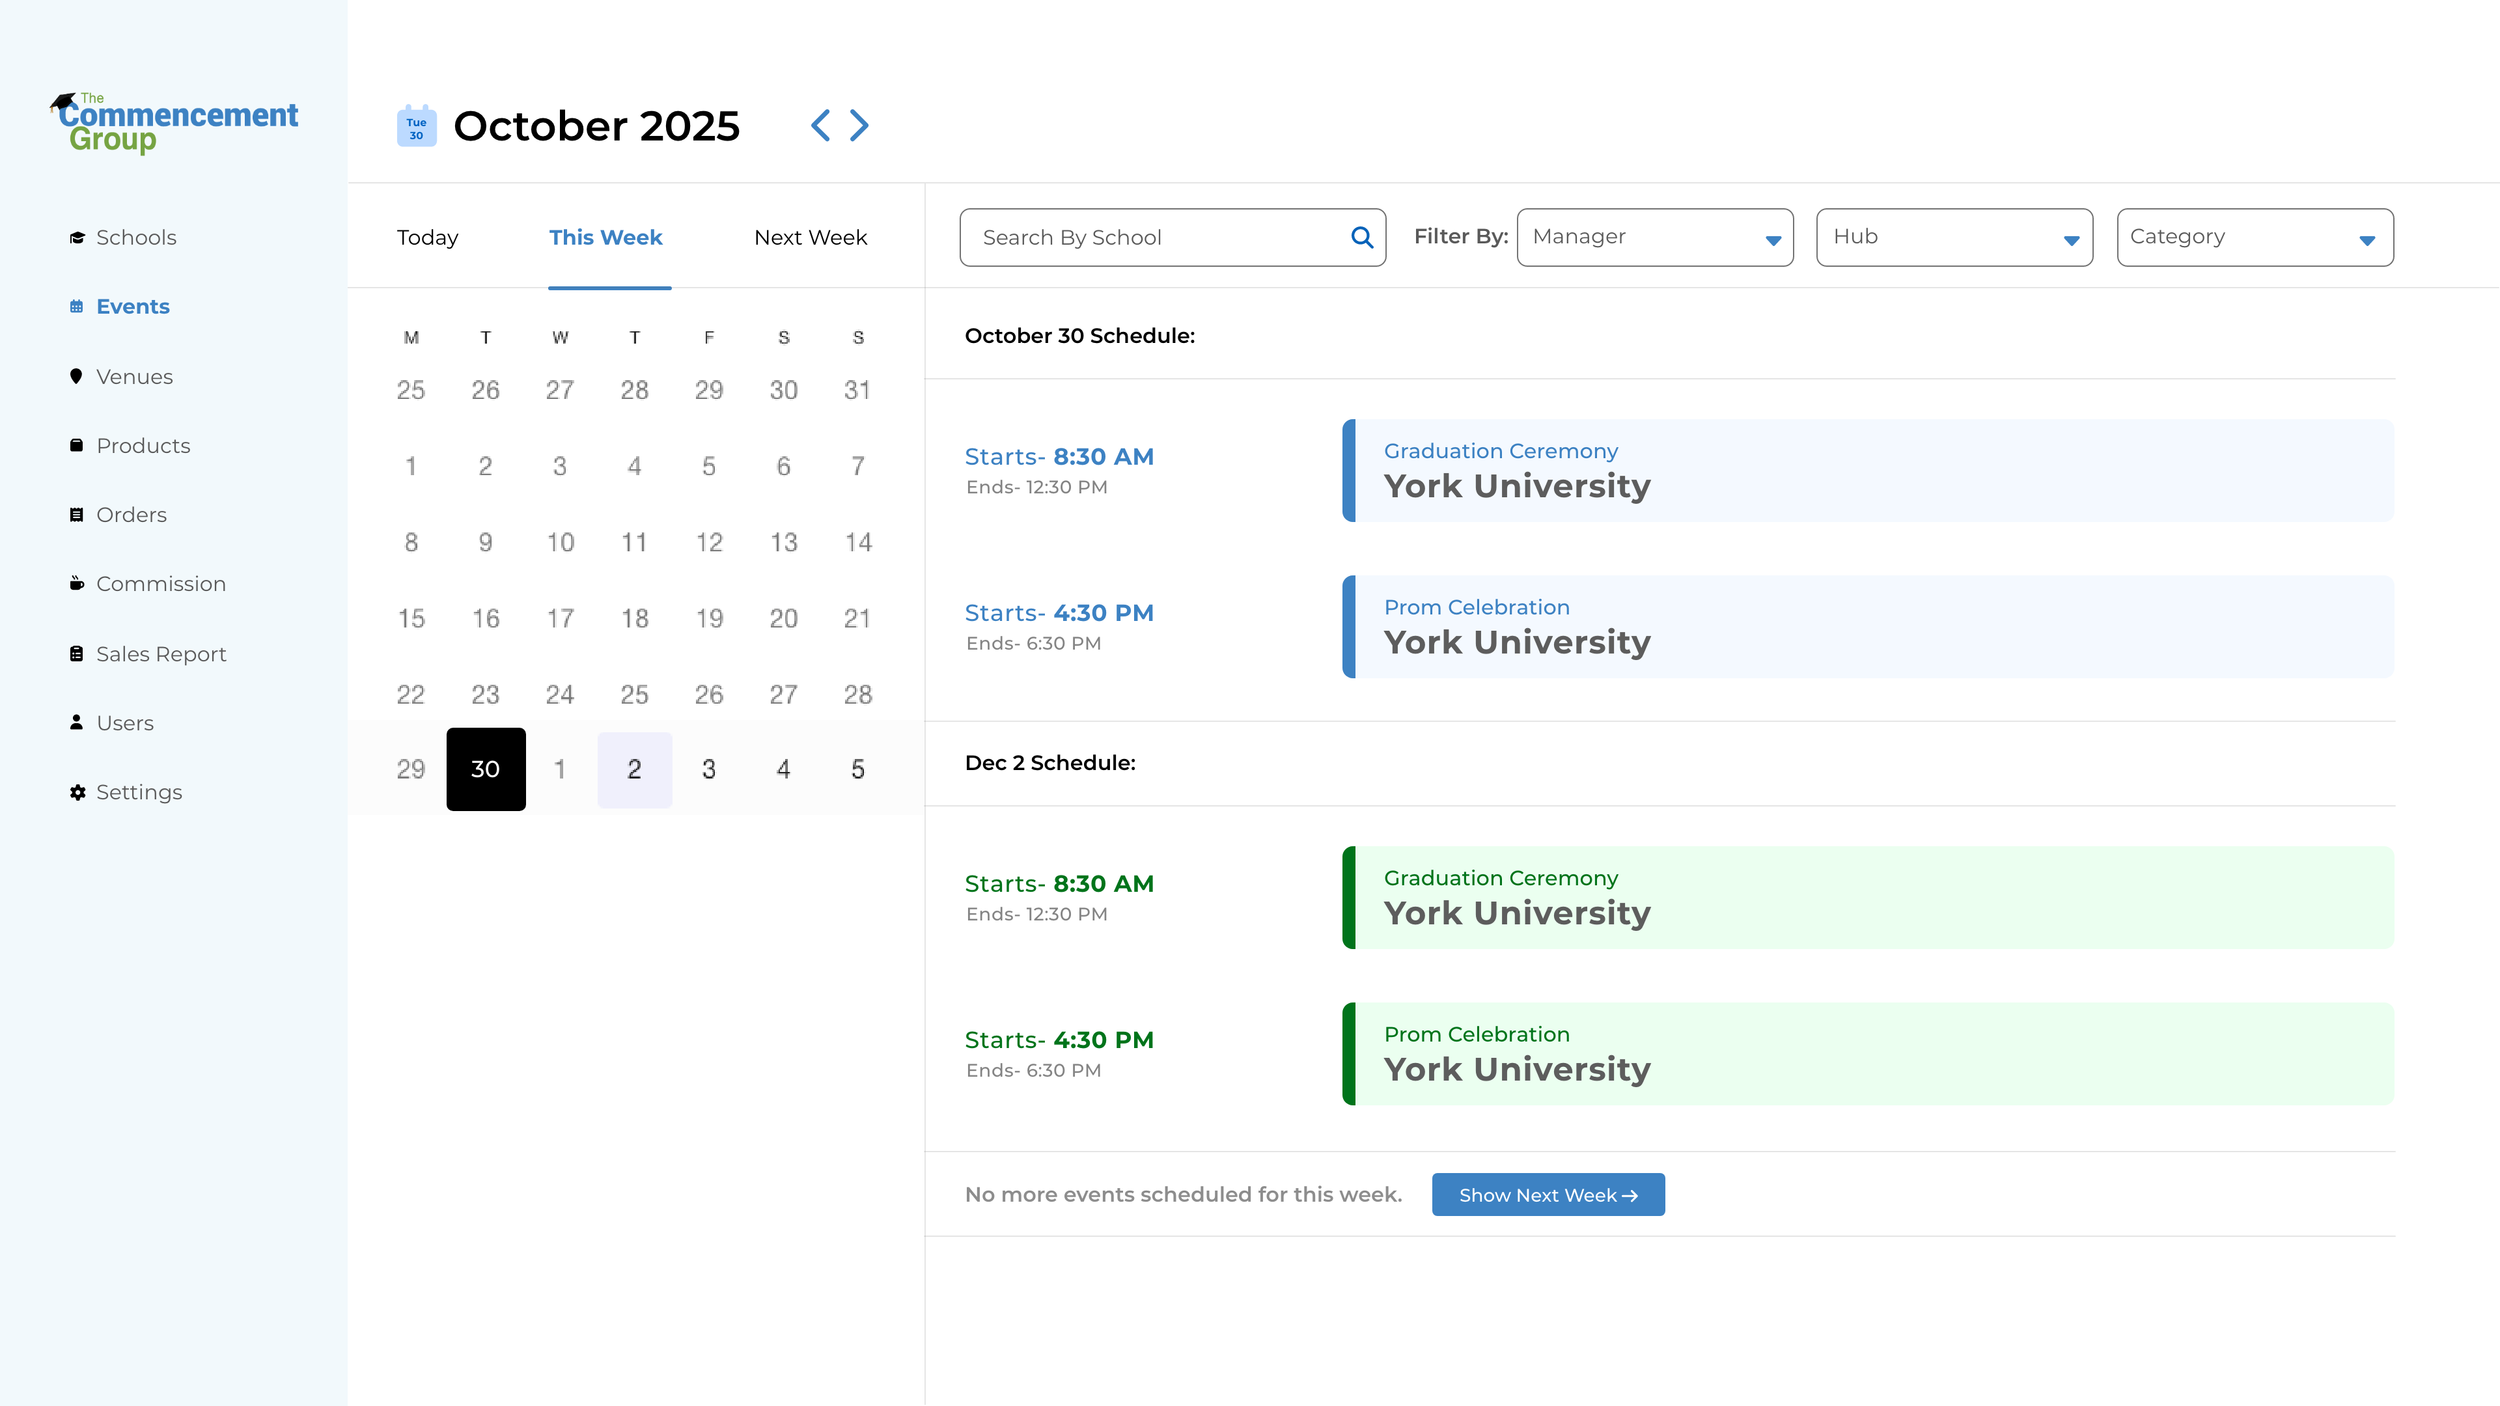Expand the Hub filter dropdown

click(x=1953, y=238)
